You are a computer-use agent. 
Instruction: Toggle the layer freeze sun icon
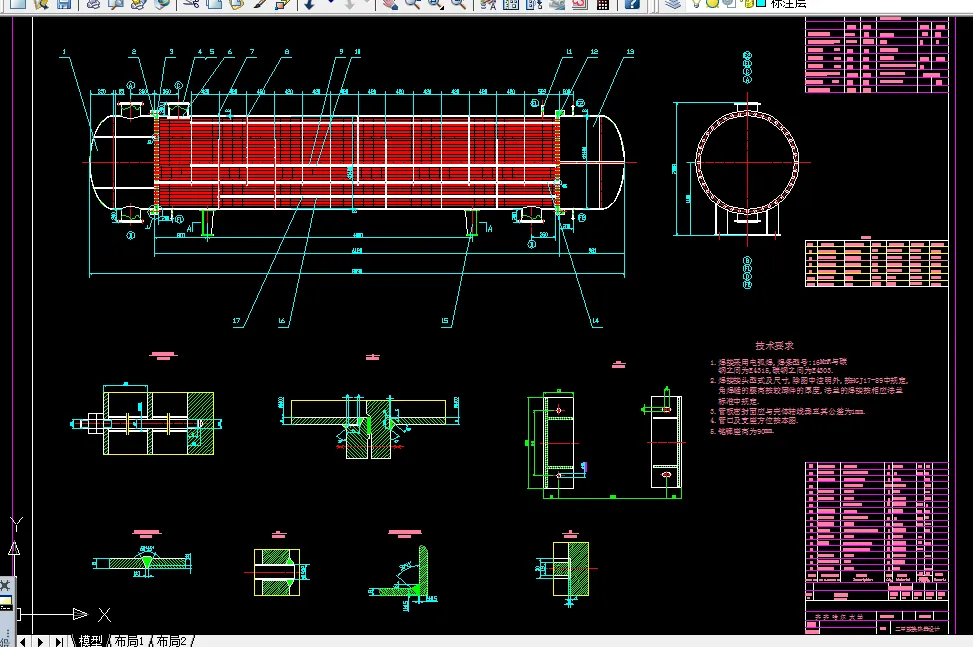click(x=712, y=3)
